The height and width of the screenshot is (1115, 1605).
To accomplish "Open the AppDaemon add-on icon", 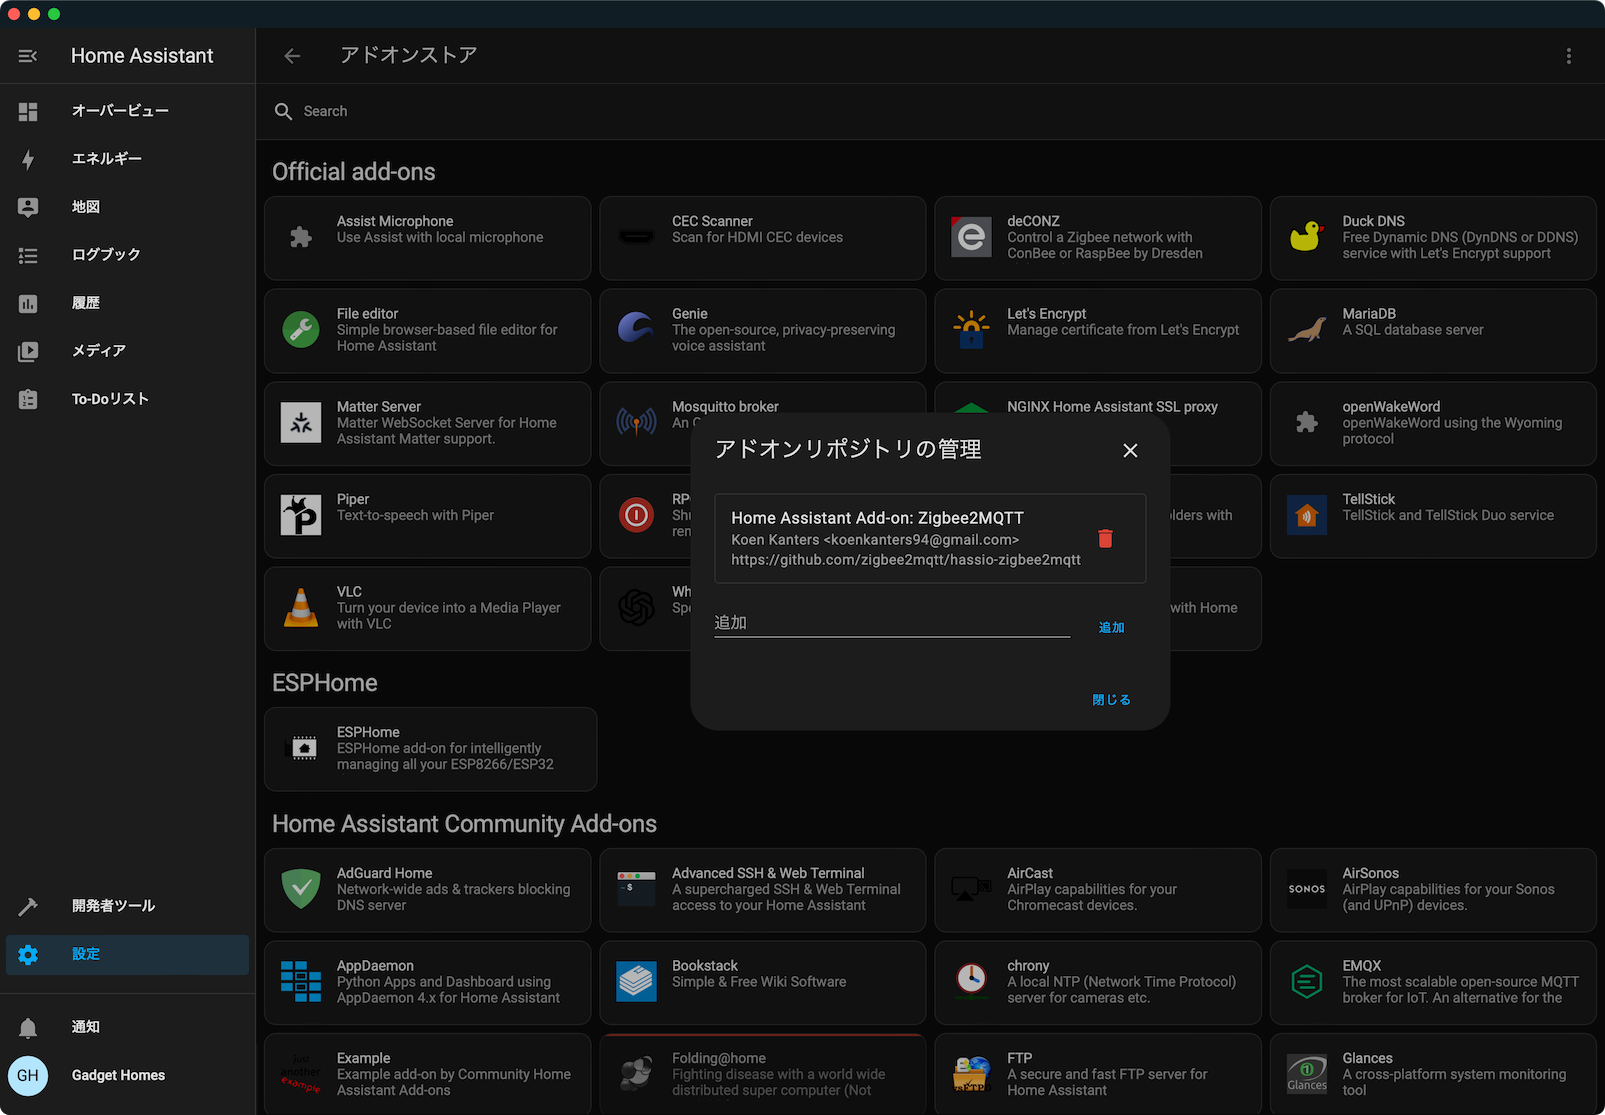I will (x=301, y=982).
